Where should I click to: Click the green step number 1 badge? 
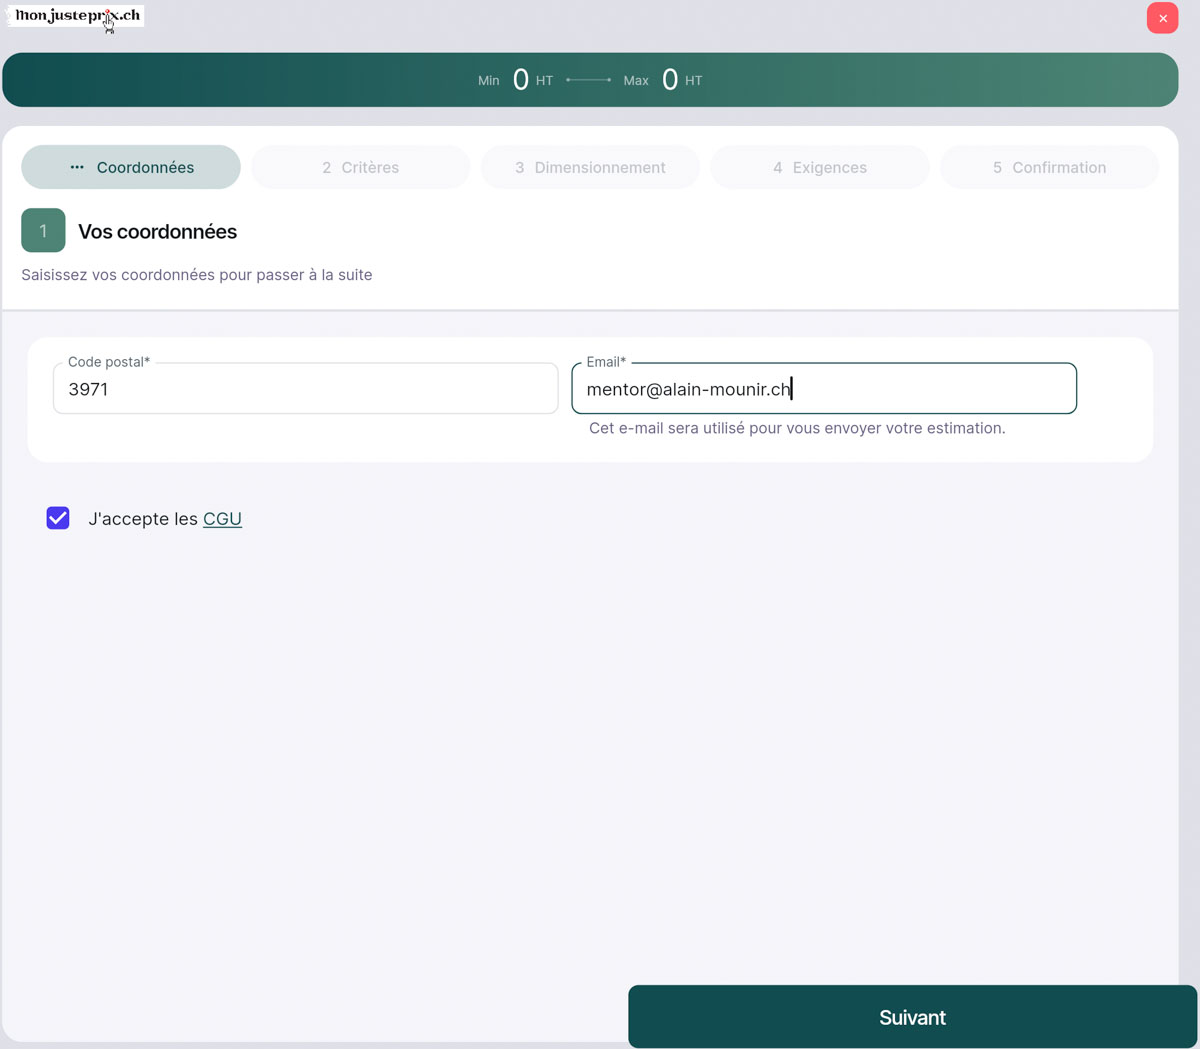pyautogui.click(x=43, y=230)
